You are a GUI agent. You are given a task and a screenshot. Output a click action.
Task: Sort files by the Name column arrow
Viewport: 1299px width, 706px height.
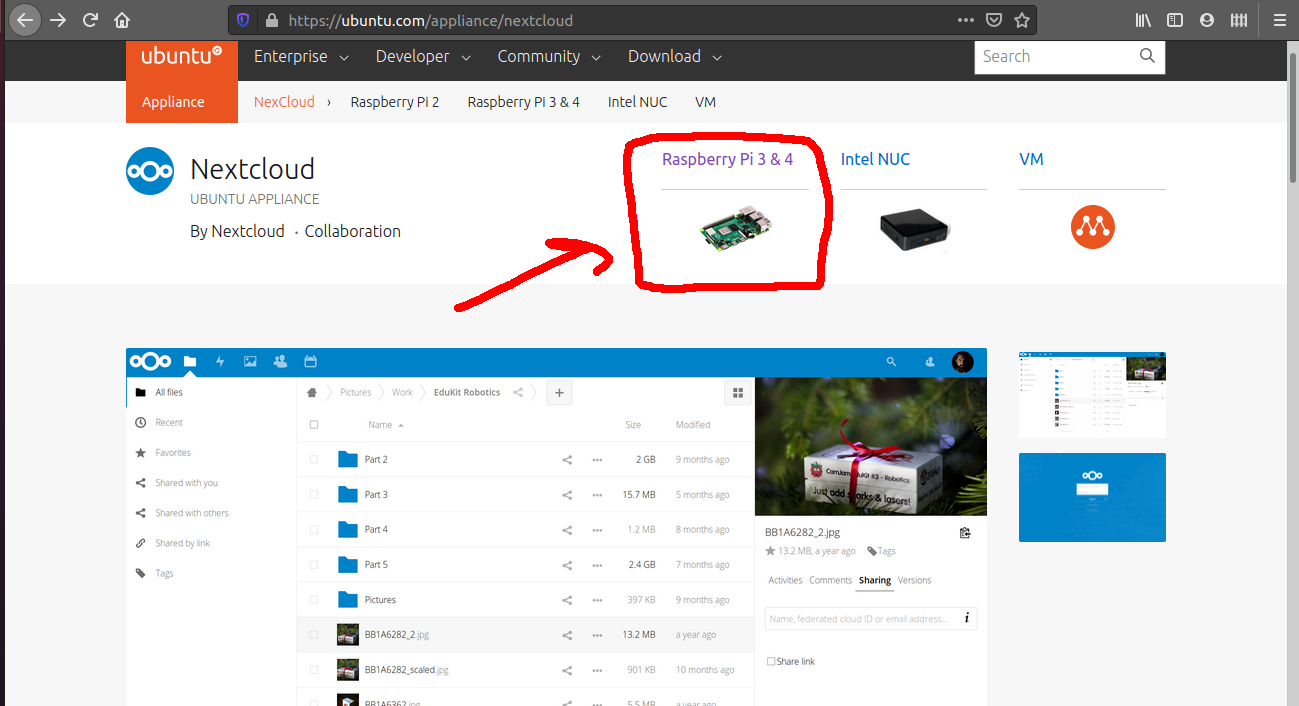pyautogui.click(x=401, y=426)
